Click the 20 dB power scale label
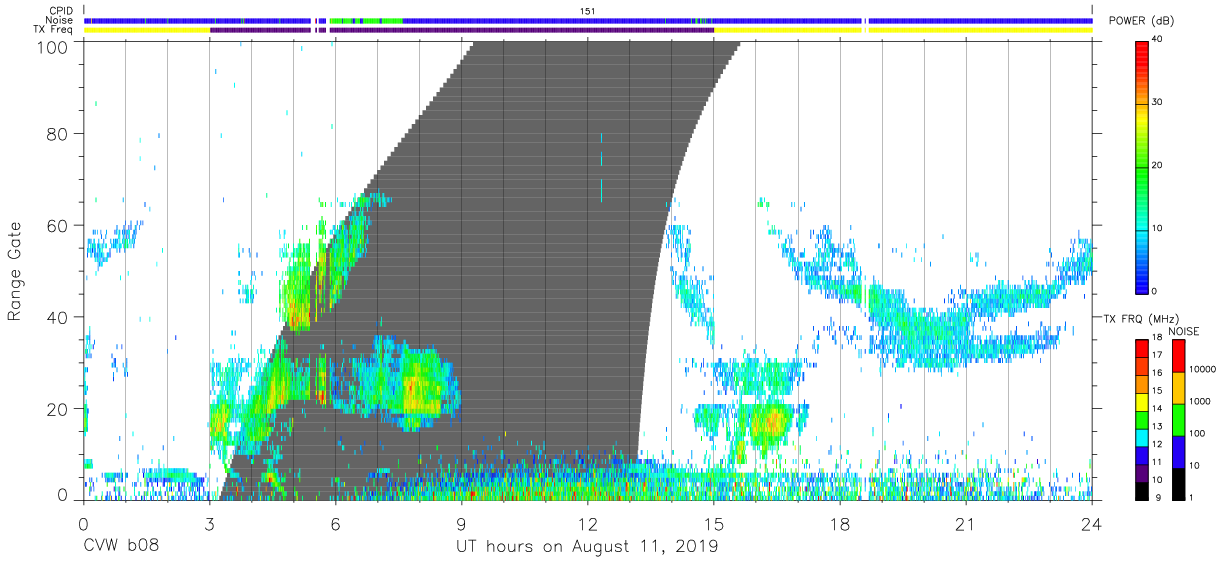1228x567 pixels. (1157, 166)
